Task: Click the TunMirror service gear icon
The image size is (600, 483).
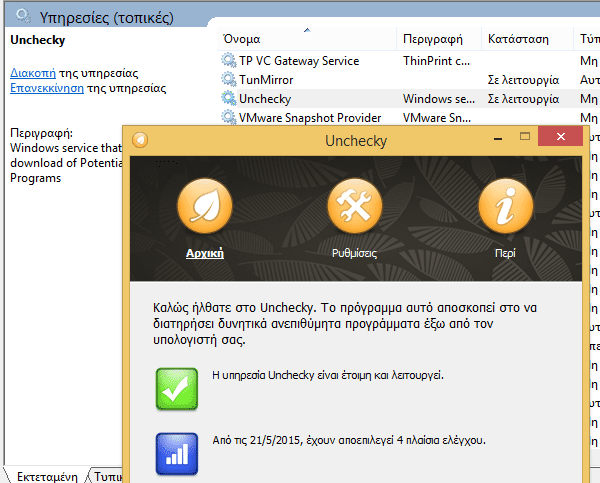Action: (228, 80)
